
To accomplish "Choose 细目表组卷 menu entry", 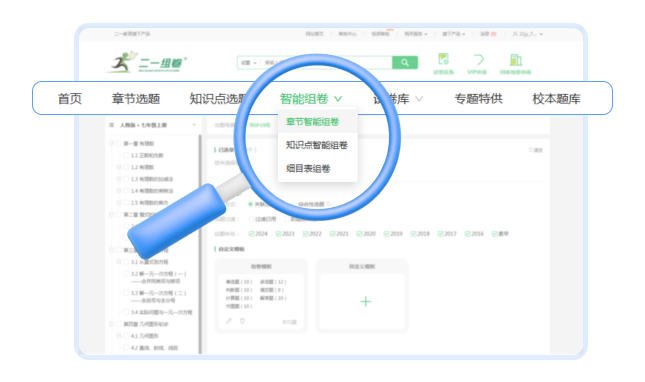I will pyautogui.click(x=308, y=169).
